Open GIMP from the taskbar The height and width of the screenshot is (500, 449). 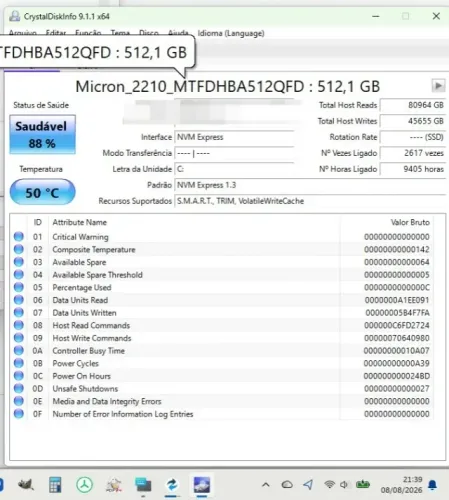(x=26, y=485)
